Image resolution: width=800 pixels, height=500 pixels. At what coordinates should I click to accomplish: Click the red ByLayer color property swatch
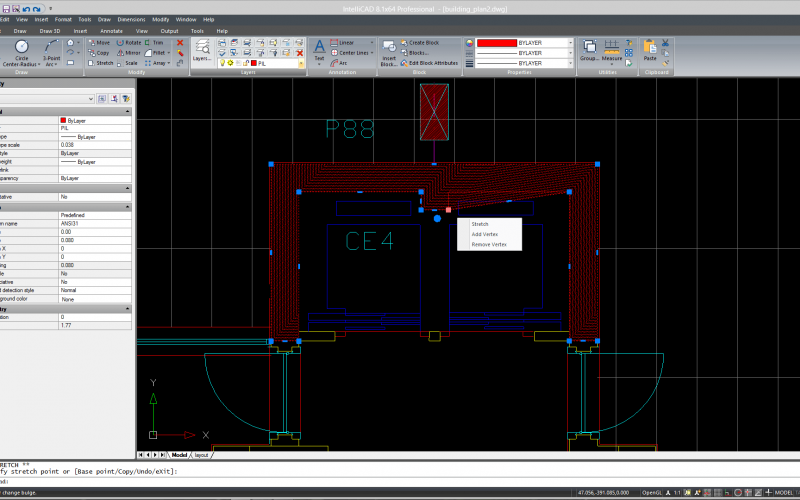[64, 120]
